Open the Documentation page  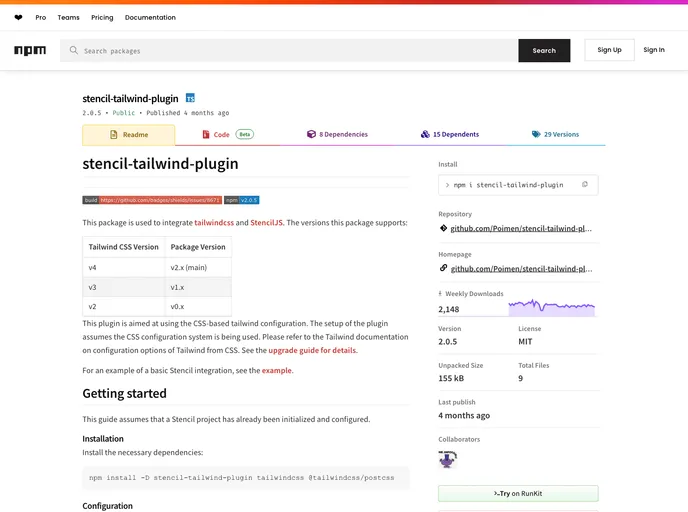point(150,18)
